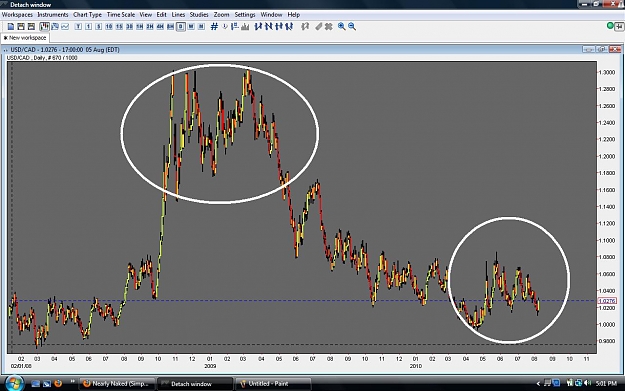Screen dimensions: 625x391
Task: Open the Zoom menu
Action: tap(222, 15)
